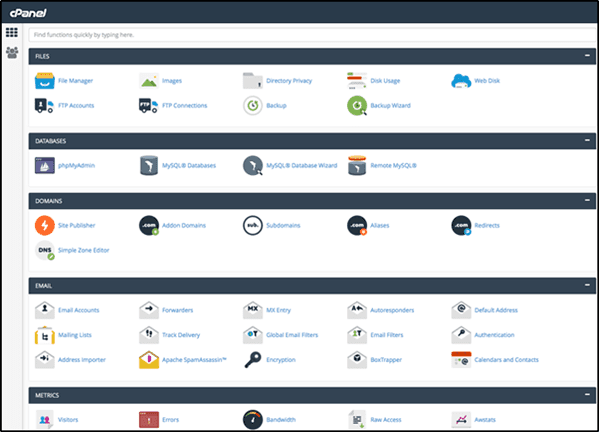Open the Raw Access icon
Image resolution: width=599 pixels, height=432 pixels.
pyautogui.click(x=357, y=419)
